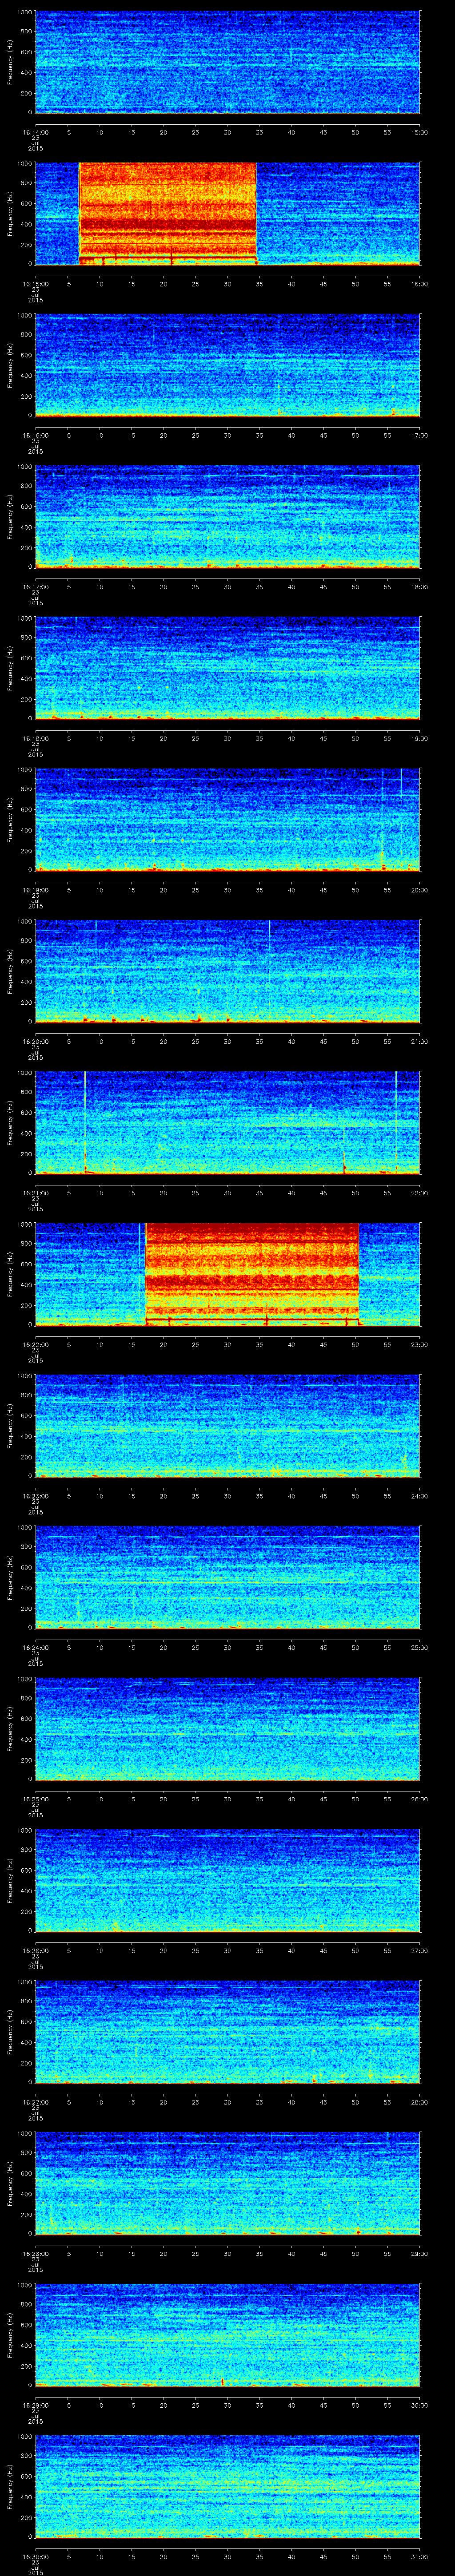Open the spectrogram panel starting at 16:19:00
This screenshot has height=2576, width=455.
click(227, 819)
